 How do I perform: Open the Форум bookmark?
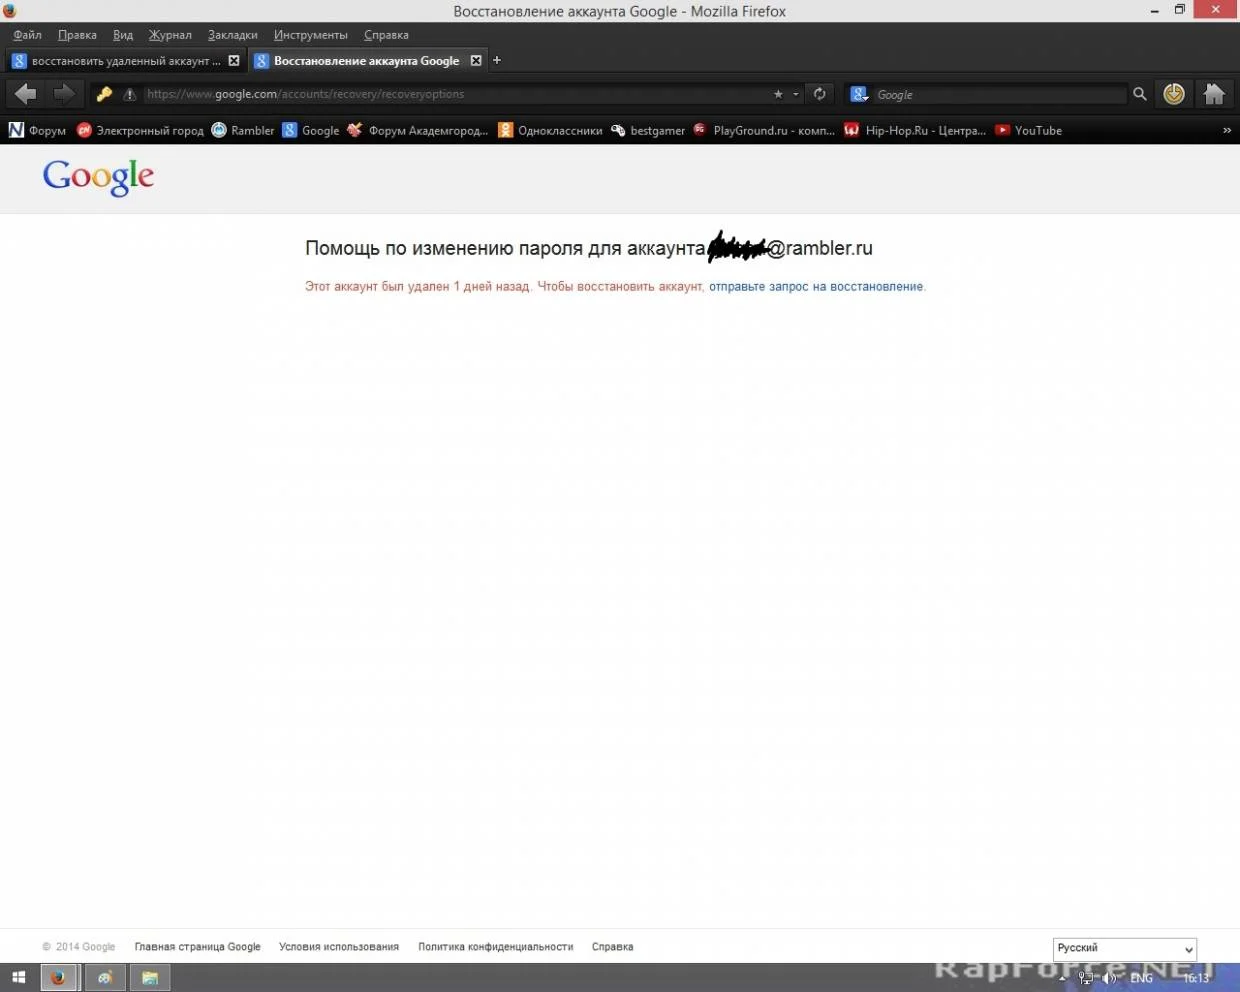tap(37, 130)
